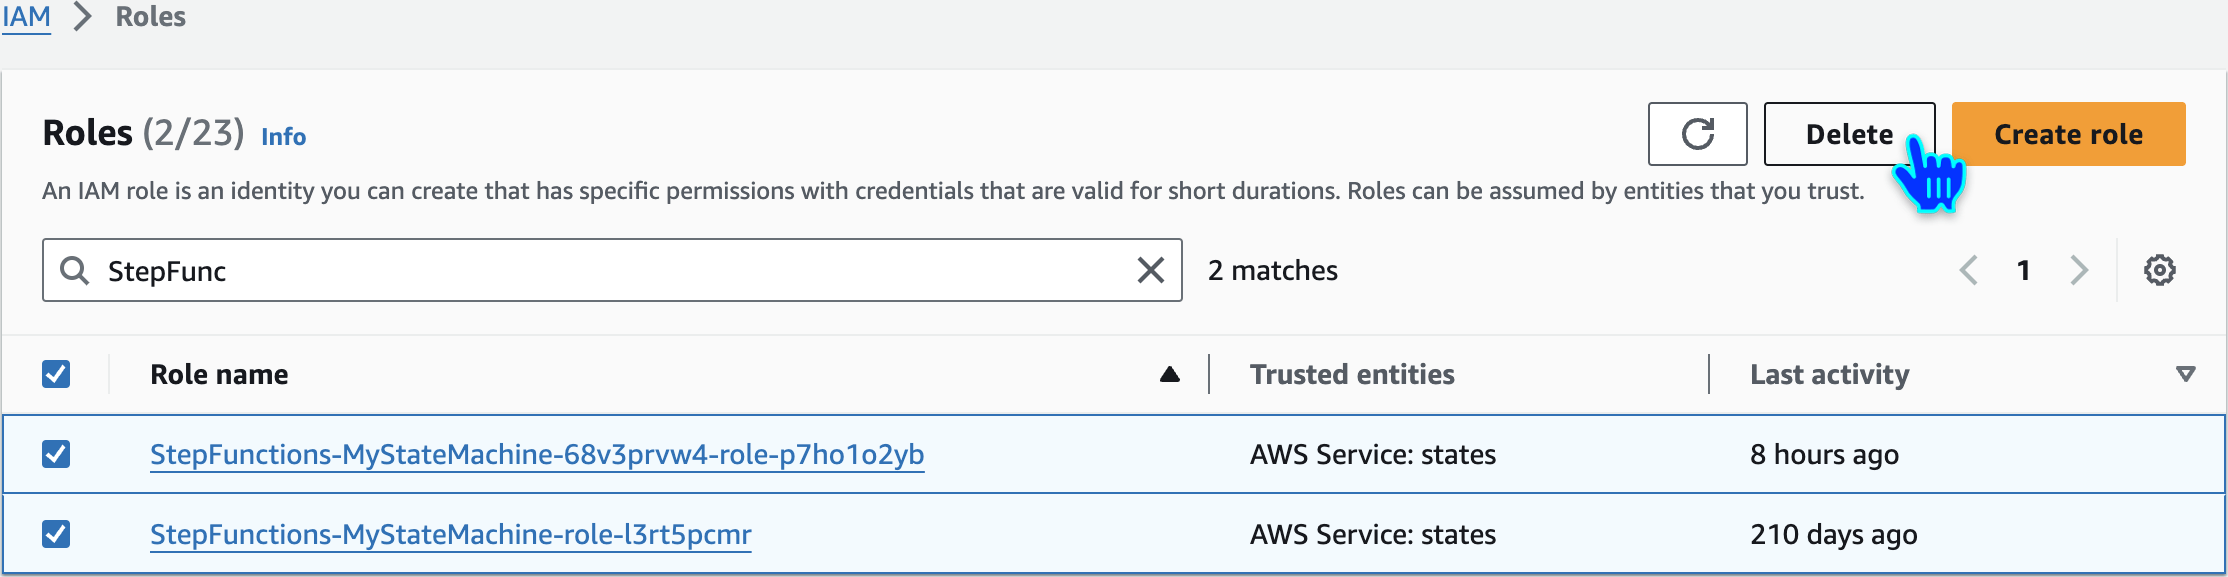
Task: Click the Create role button
Action: tap(2068, 134)
